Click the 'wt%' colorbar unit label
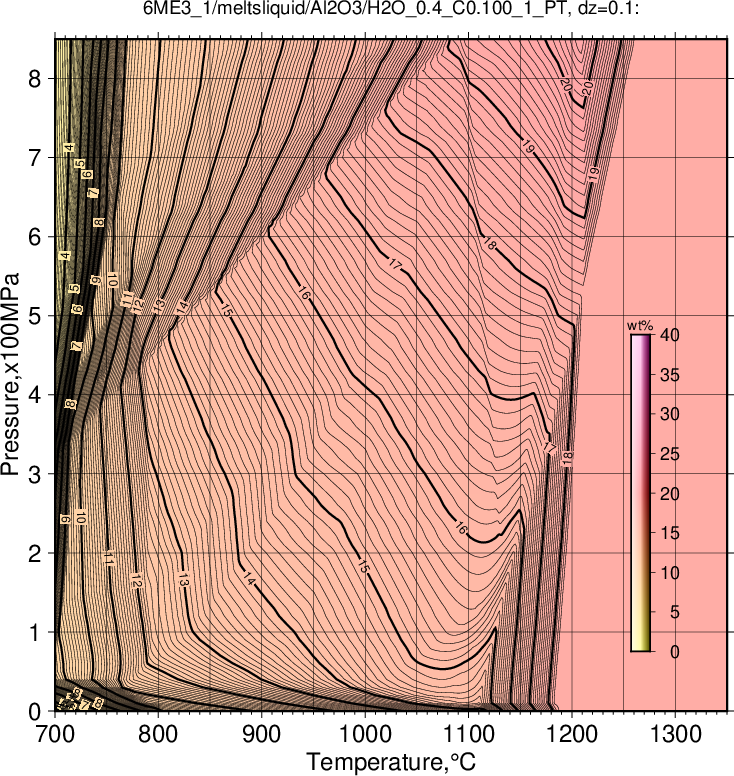Screen dimensions: 734x776 tap(640, 326)
